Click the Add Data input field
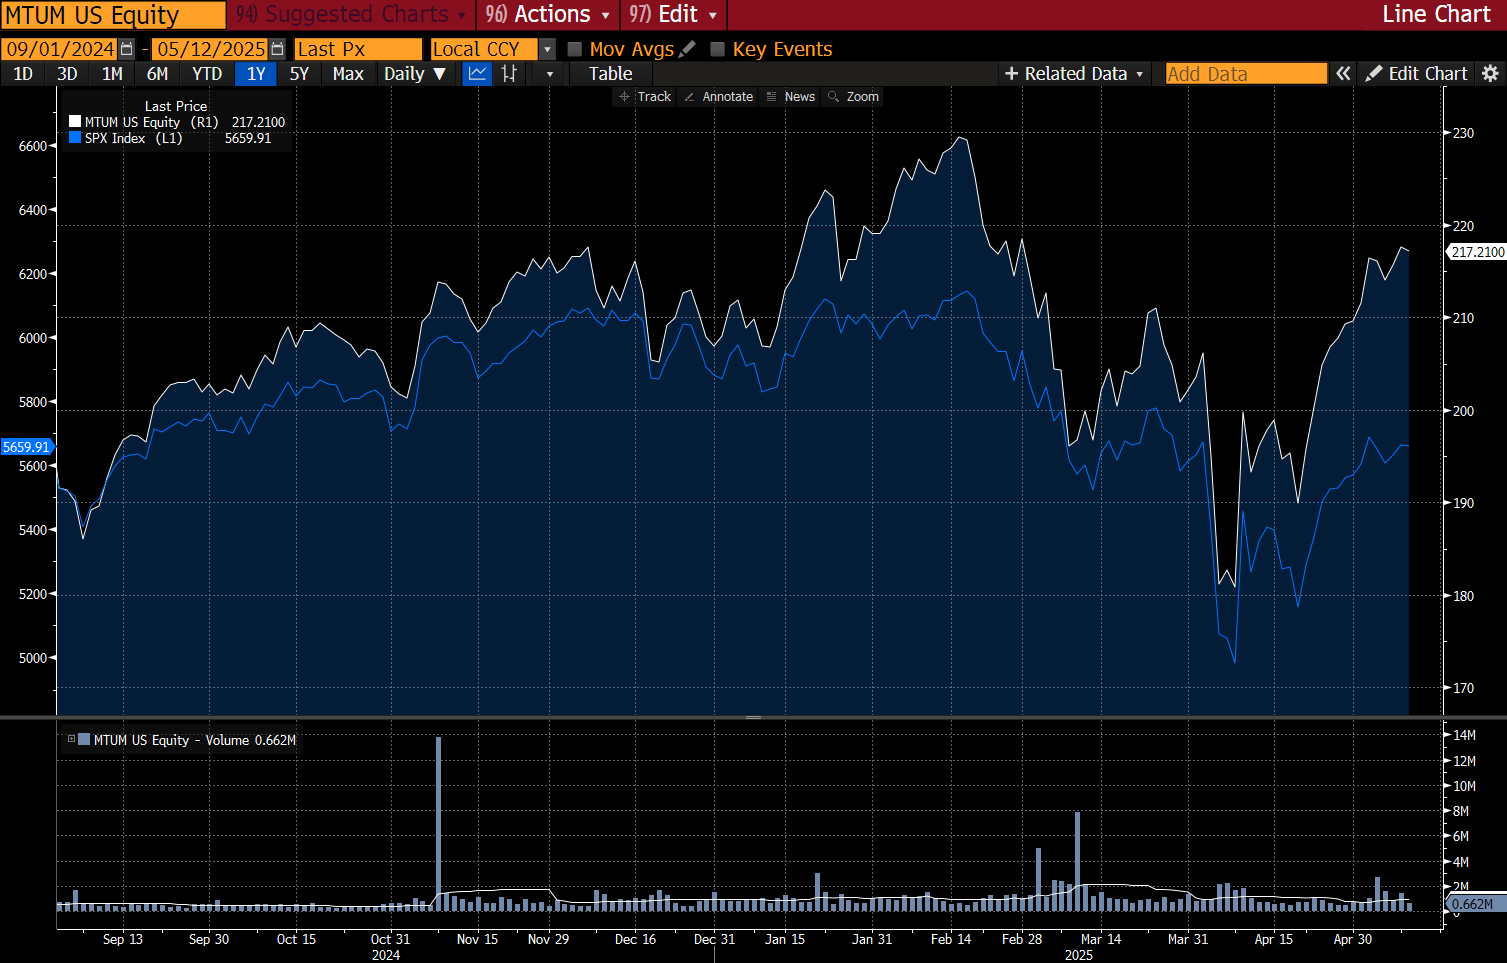This screenshot has height=963, width=1507. (x=1246, y=74)
